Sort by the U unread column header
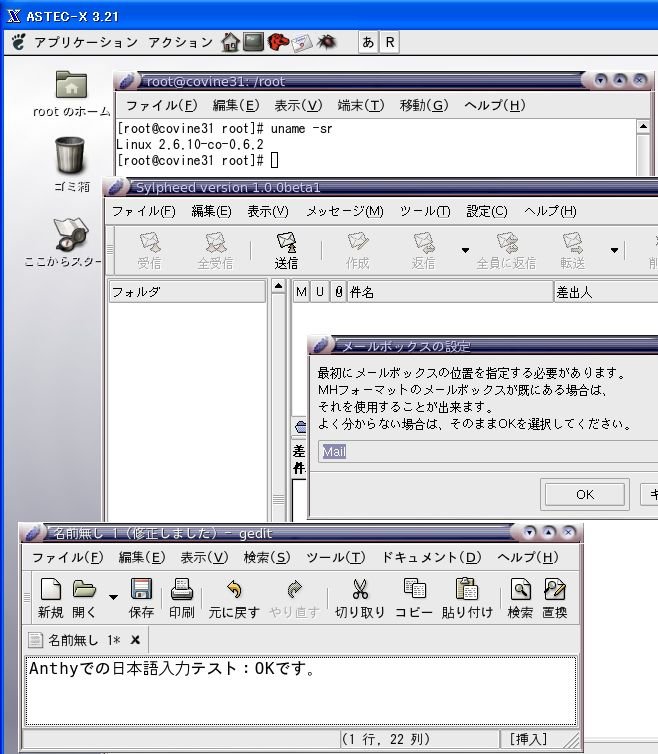Viewport: 658px width, 754px height. pyautogui.click(x=320, y=292)
